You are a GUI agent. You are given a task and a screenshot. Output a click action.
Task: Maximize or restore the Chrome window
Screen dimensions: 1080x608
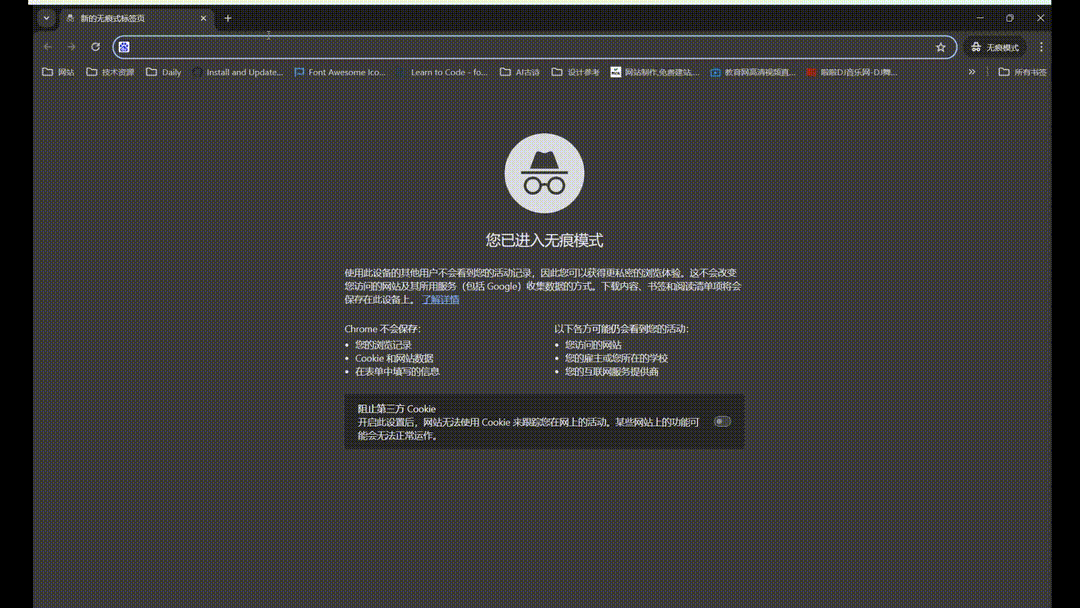click(1010, 18)
